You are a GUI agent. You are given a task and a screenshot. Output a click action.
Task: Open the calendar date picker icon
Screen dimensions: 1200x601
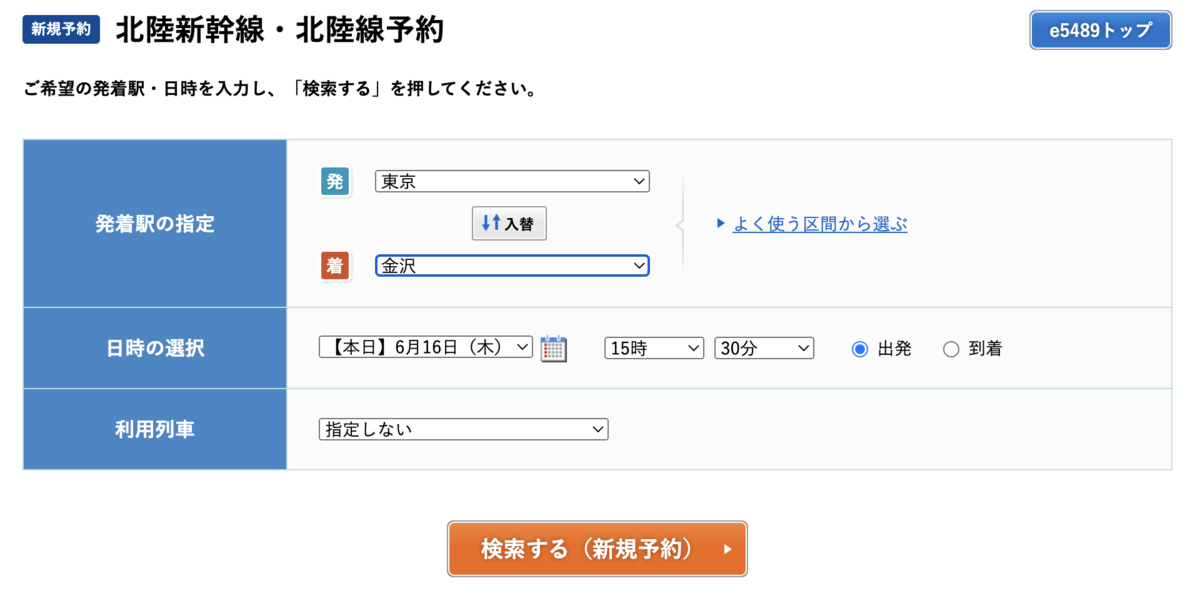point(553,348)
